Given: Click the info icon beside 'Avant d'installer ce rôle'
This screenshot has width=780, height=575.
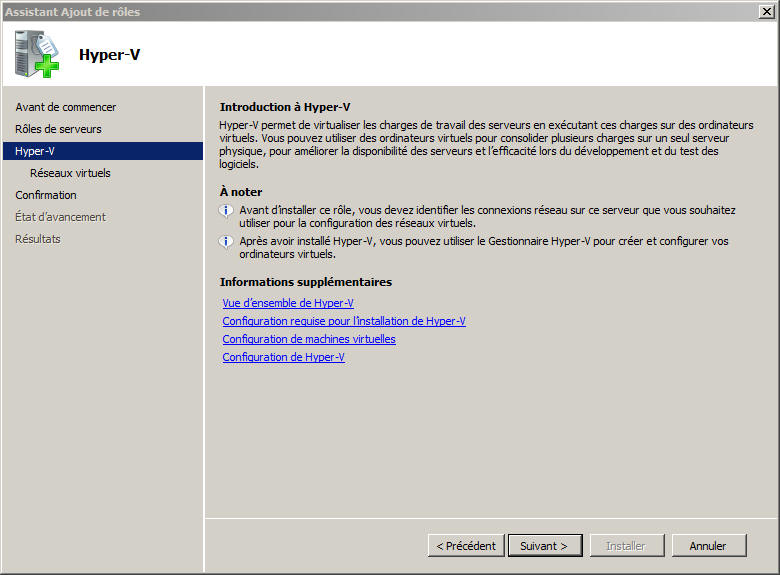Looking at the screenshot, I should coord(226,211).
